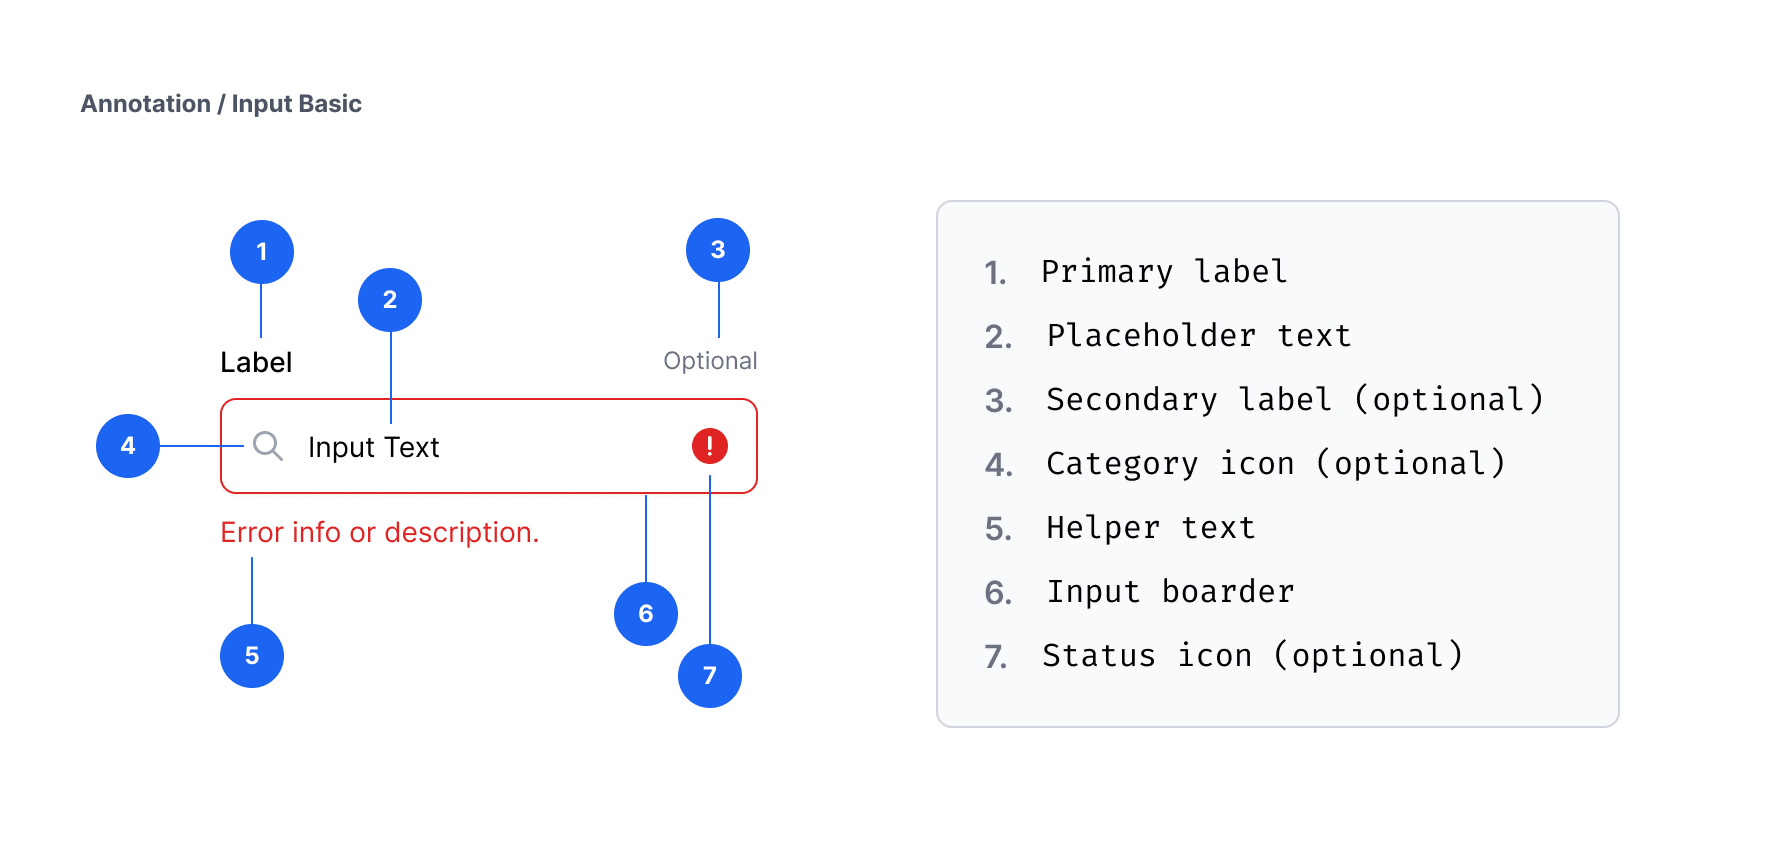Click annotation marker number 7
Image resolution: width=1792 pixels, height=860 pixels.
point(710,676)
